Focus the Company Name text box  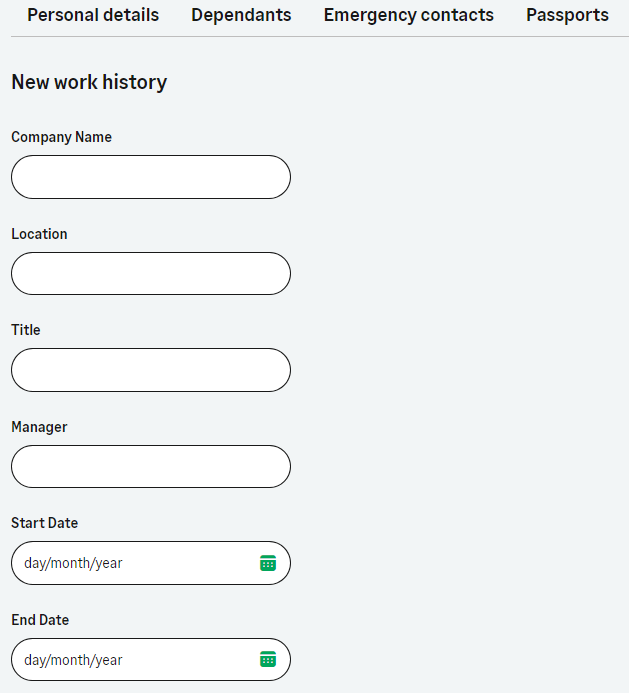coord(150,177)
